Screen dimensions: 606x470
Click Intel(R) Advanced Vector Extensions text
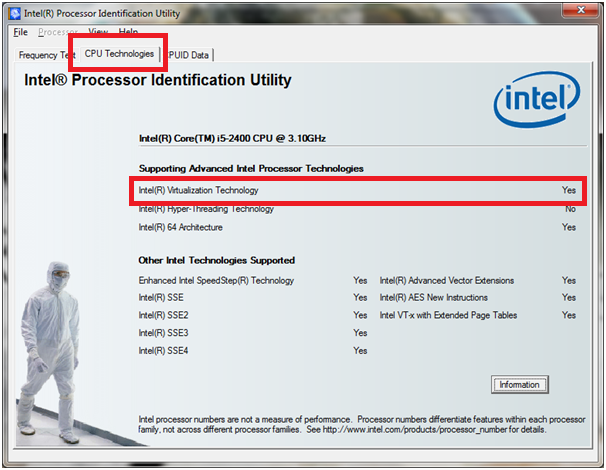[x=446, y=280]
